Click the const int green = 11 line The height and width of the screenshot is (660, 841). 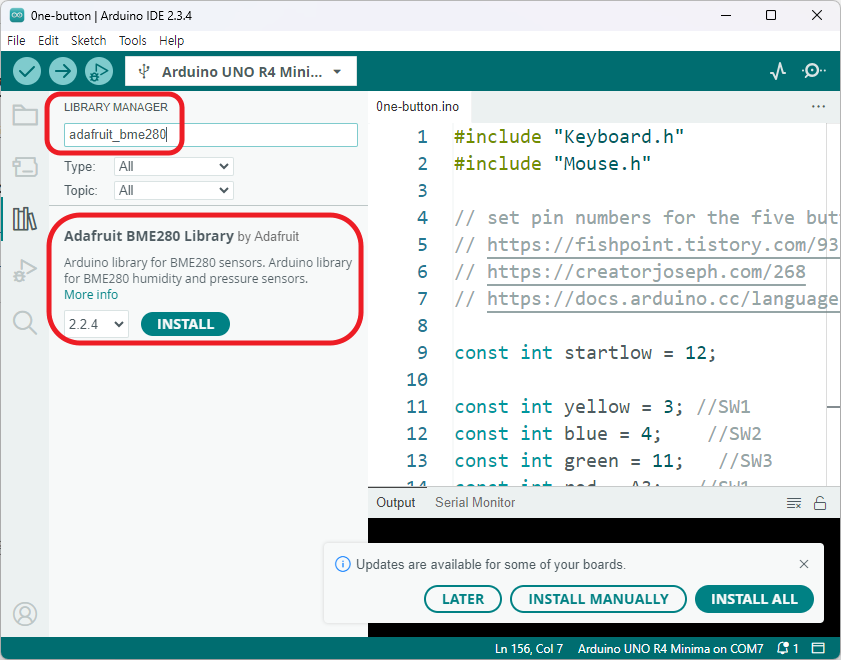click(569, 461)
